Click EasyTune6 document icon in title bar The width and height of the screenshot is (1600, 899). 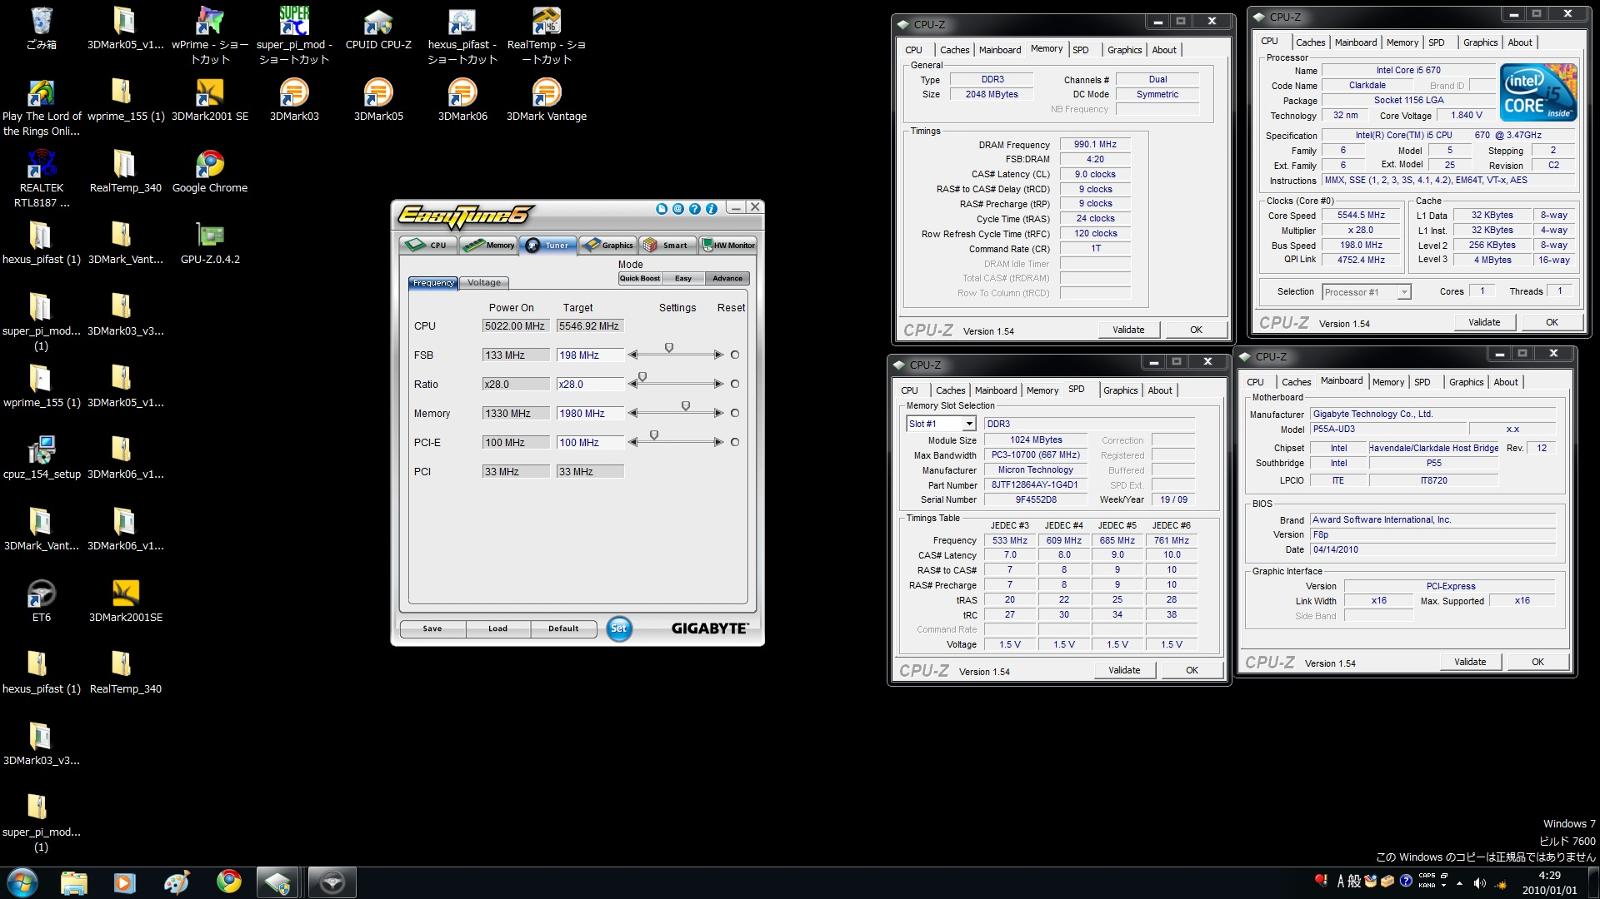click(661, 209)
